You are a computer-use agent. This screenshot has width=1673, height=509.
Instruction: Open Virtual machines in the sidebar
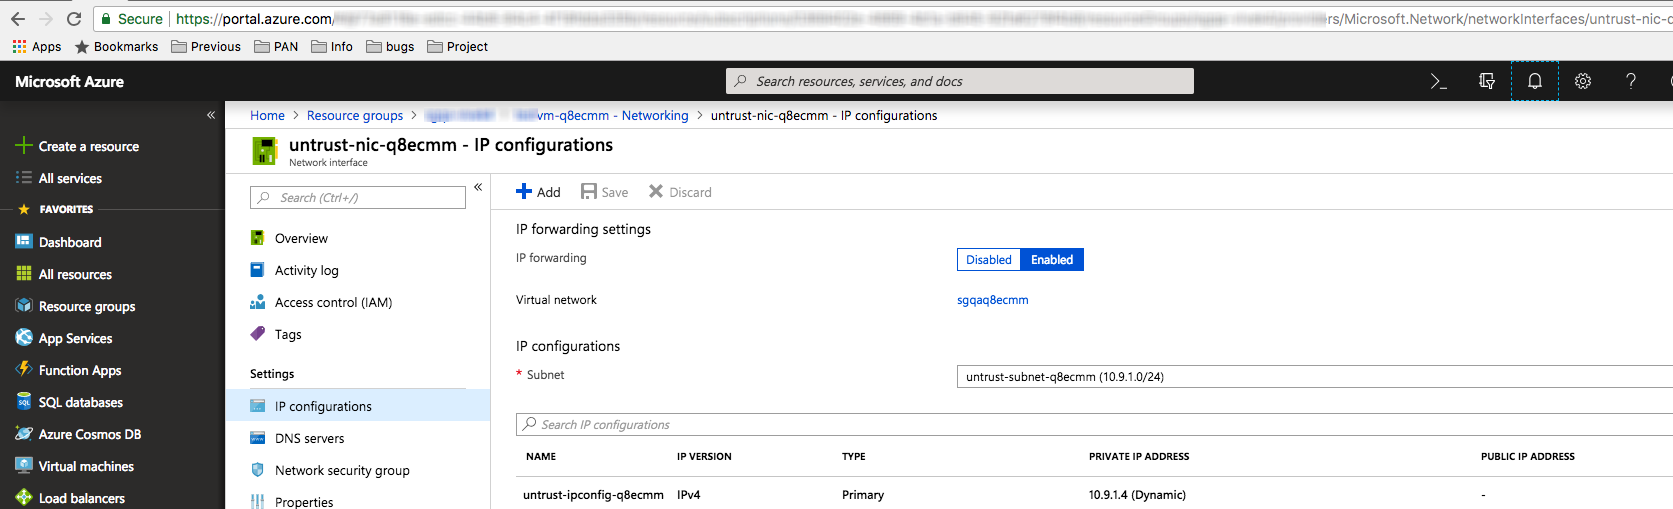click(86, 467)
